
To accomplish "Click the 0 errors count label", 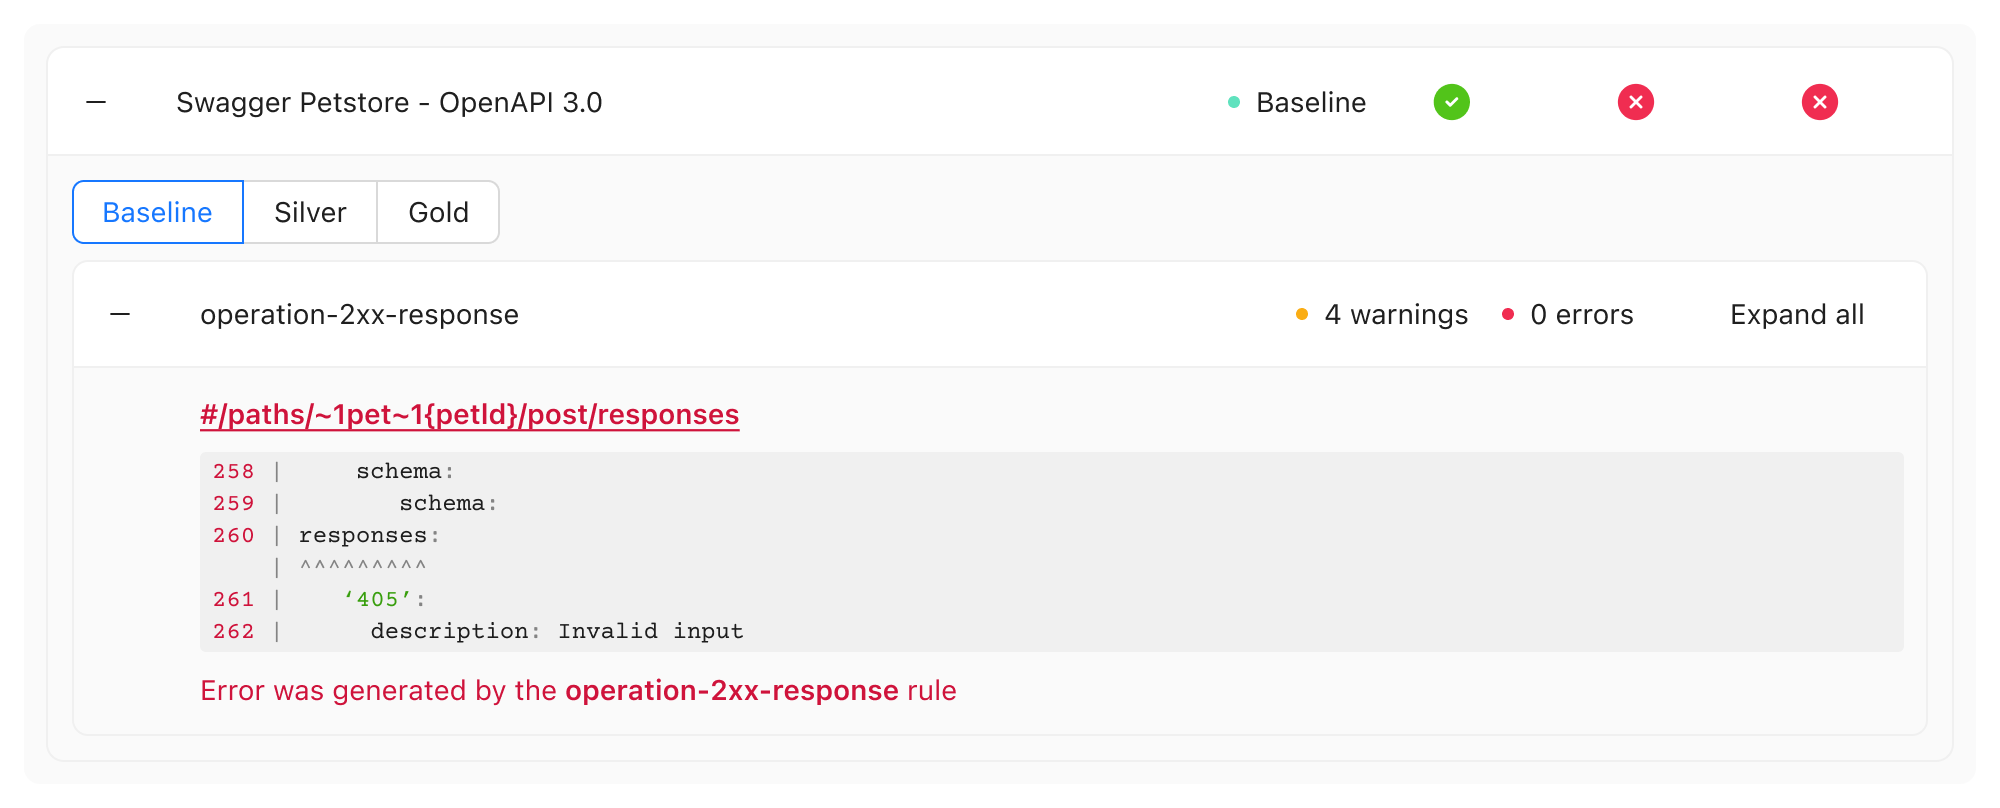I will tap(1581, 314).
